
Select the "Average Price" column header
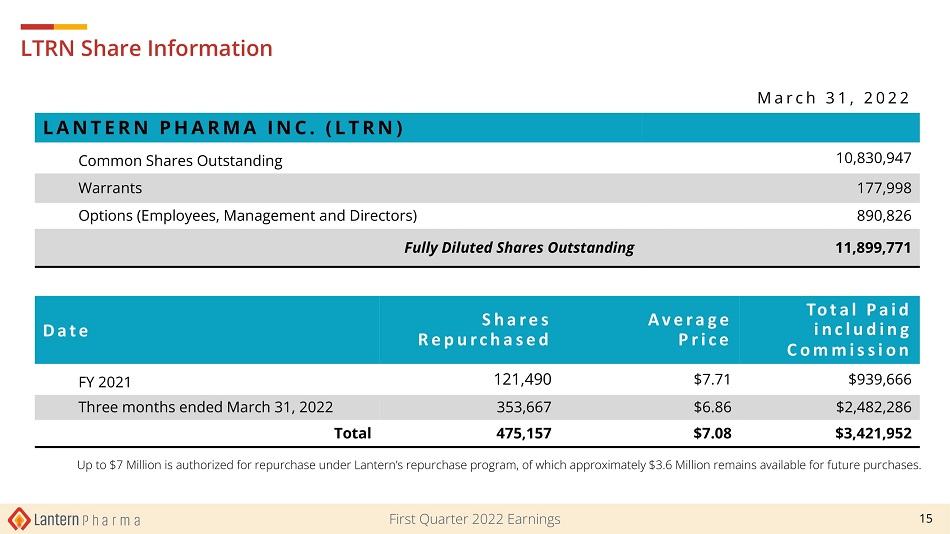tap(688, 330)
